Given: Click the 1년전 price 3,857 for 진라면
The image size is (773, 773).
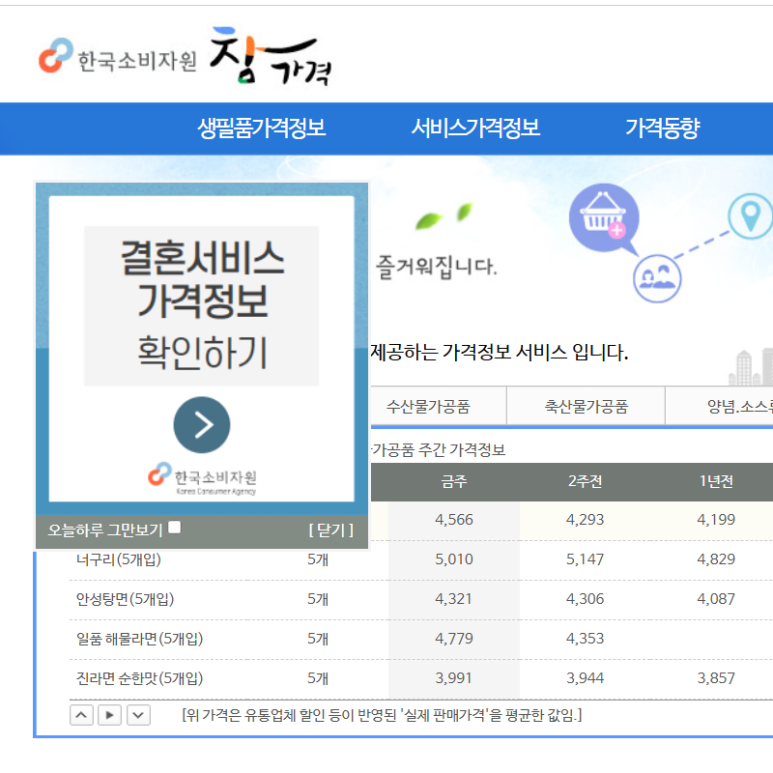Looking at the screenshot, I should pos(716,678).
